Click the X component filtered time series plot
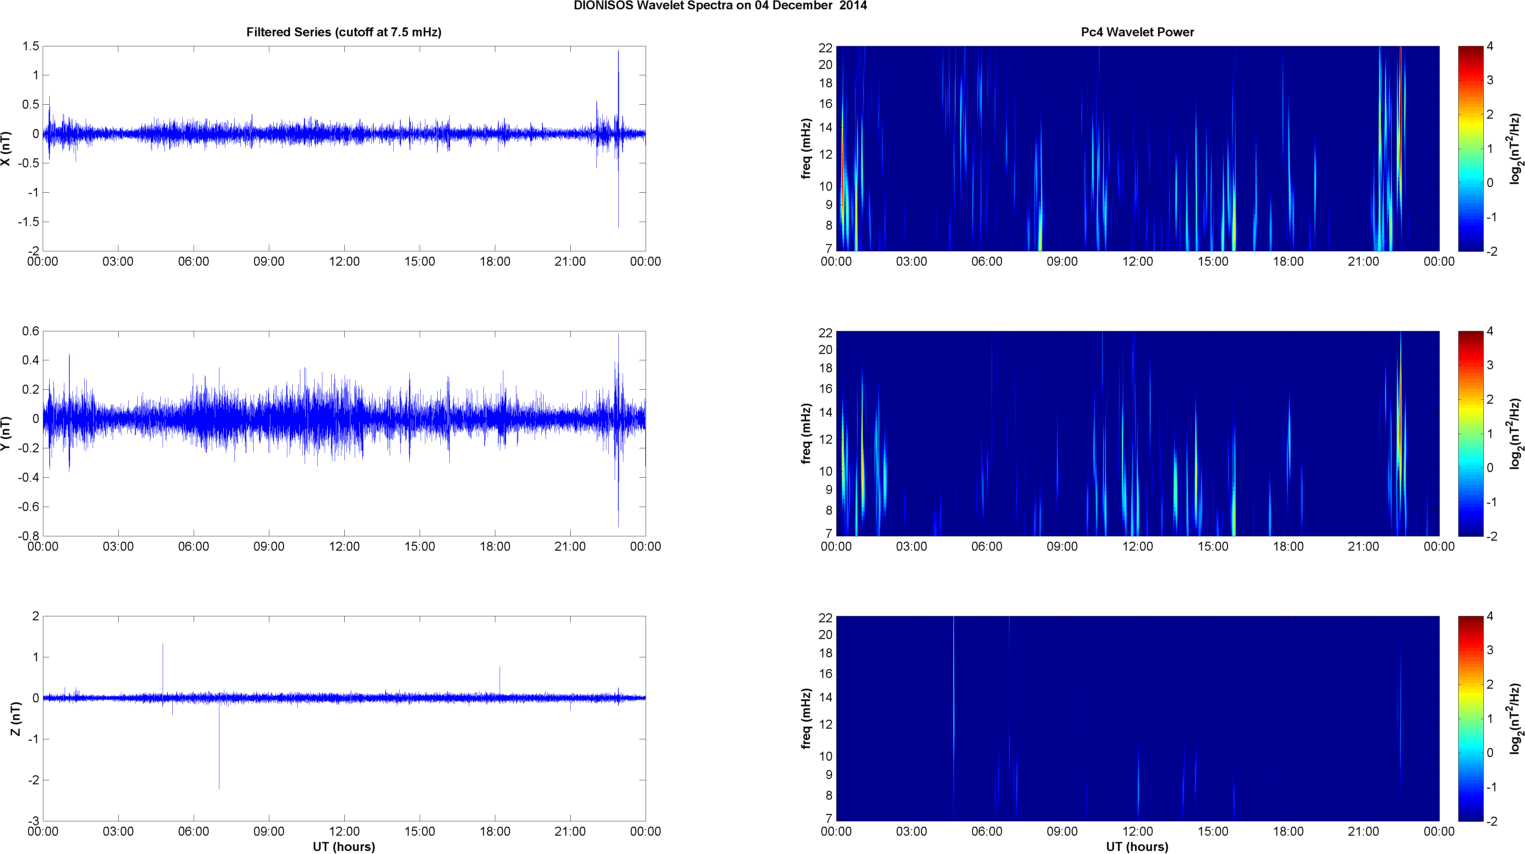The image size is (1525, 854). tap(344, 148)
